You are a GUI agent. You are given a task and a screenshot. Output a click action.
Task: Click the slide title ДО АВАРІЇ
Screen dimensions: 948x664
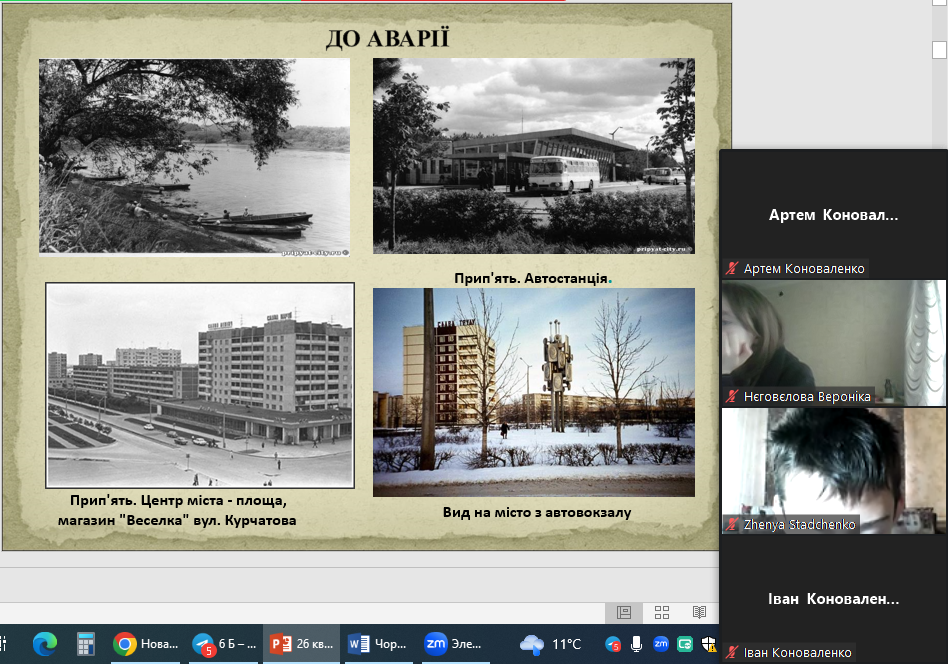[x=387, y=40]
